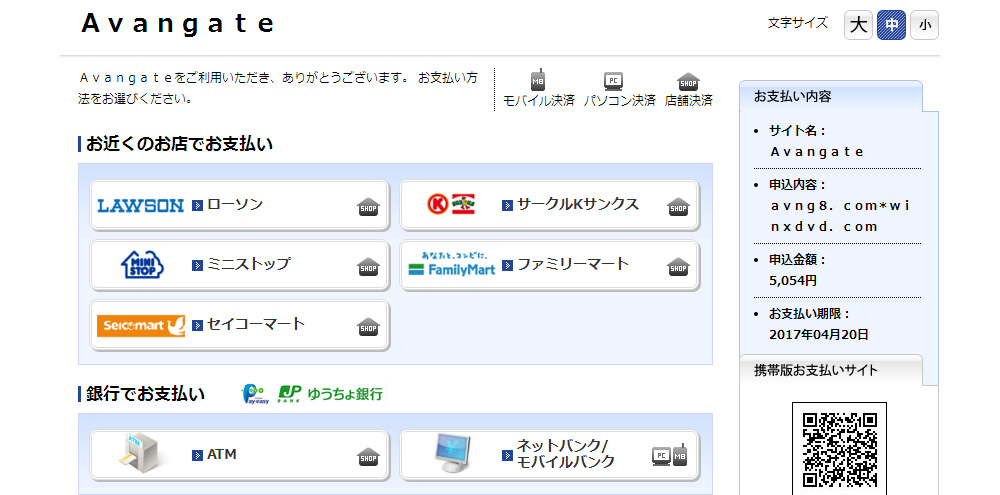The image size is (1000, 495).
Task: Click the モバイル決済 label text
Action: pos(539,101)
